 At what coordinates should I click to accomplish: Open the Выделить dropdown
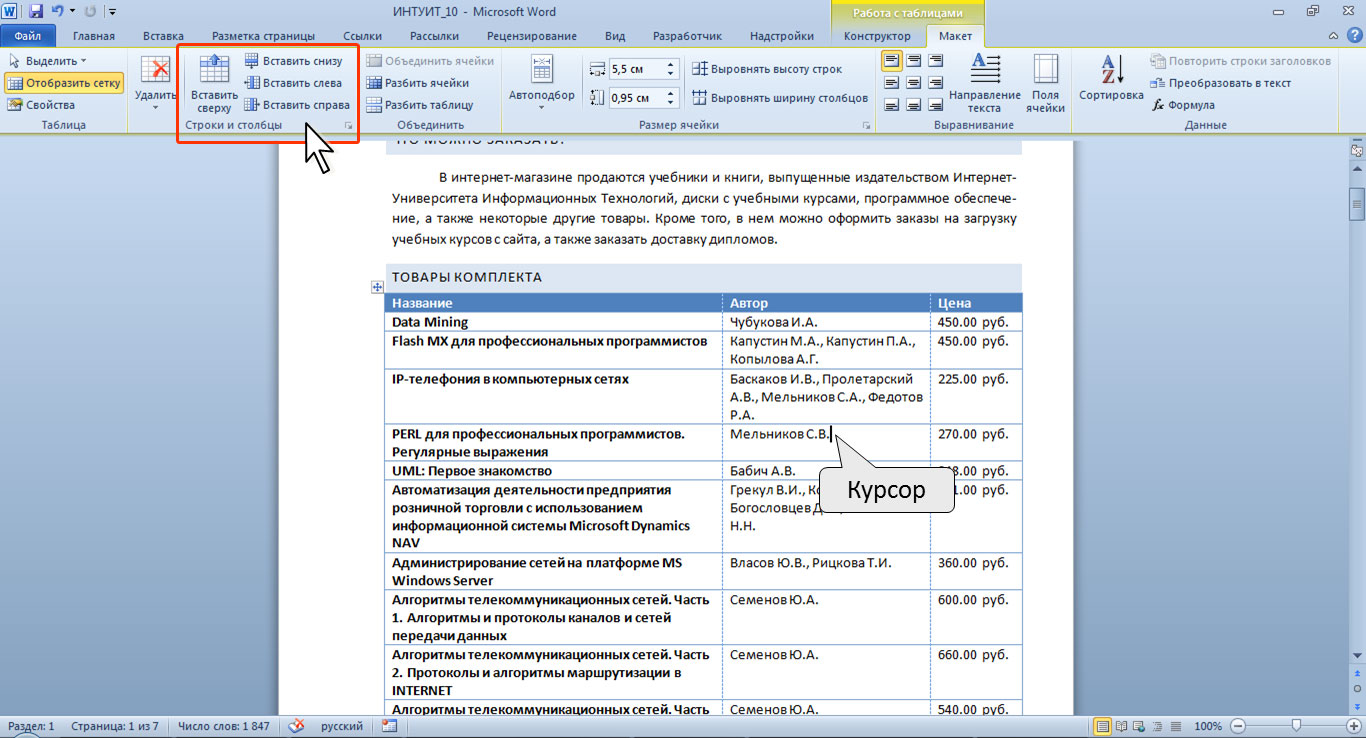pos(48,61)
